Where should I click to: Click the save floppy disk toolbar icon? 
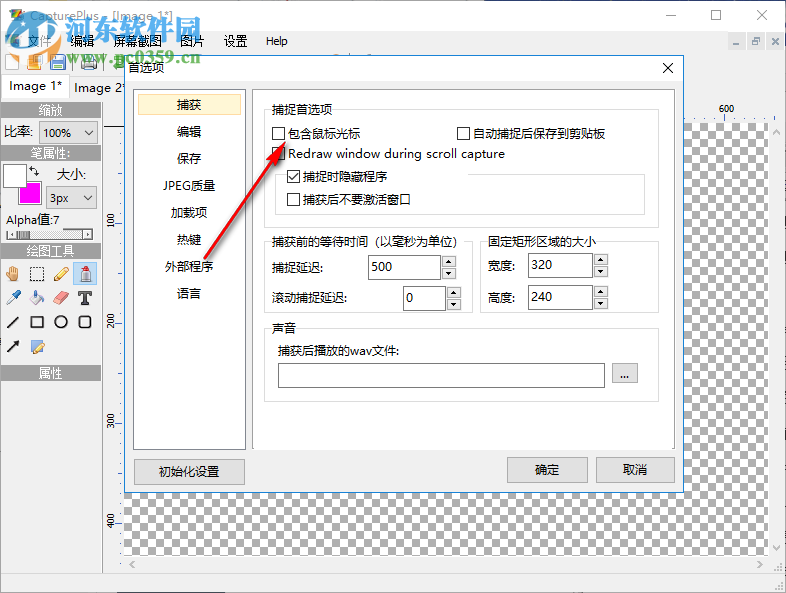[58, 62]
